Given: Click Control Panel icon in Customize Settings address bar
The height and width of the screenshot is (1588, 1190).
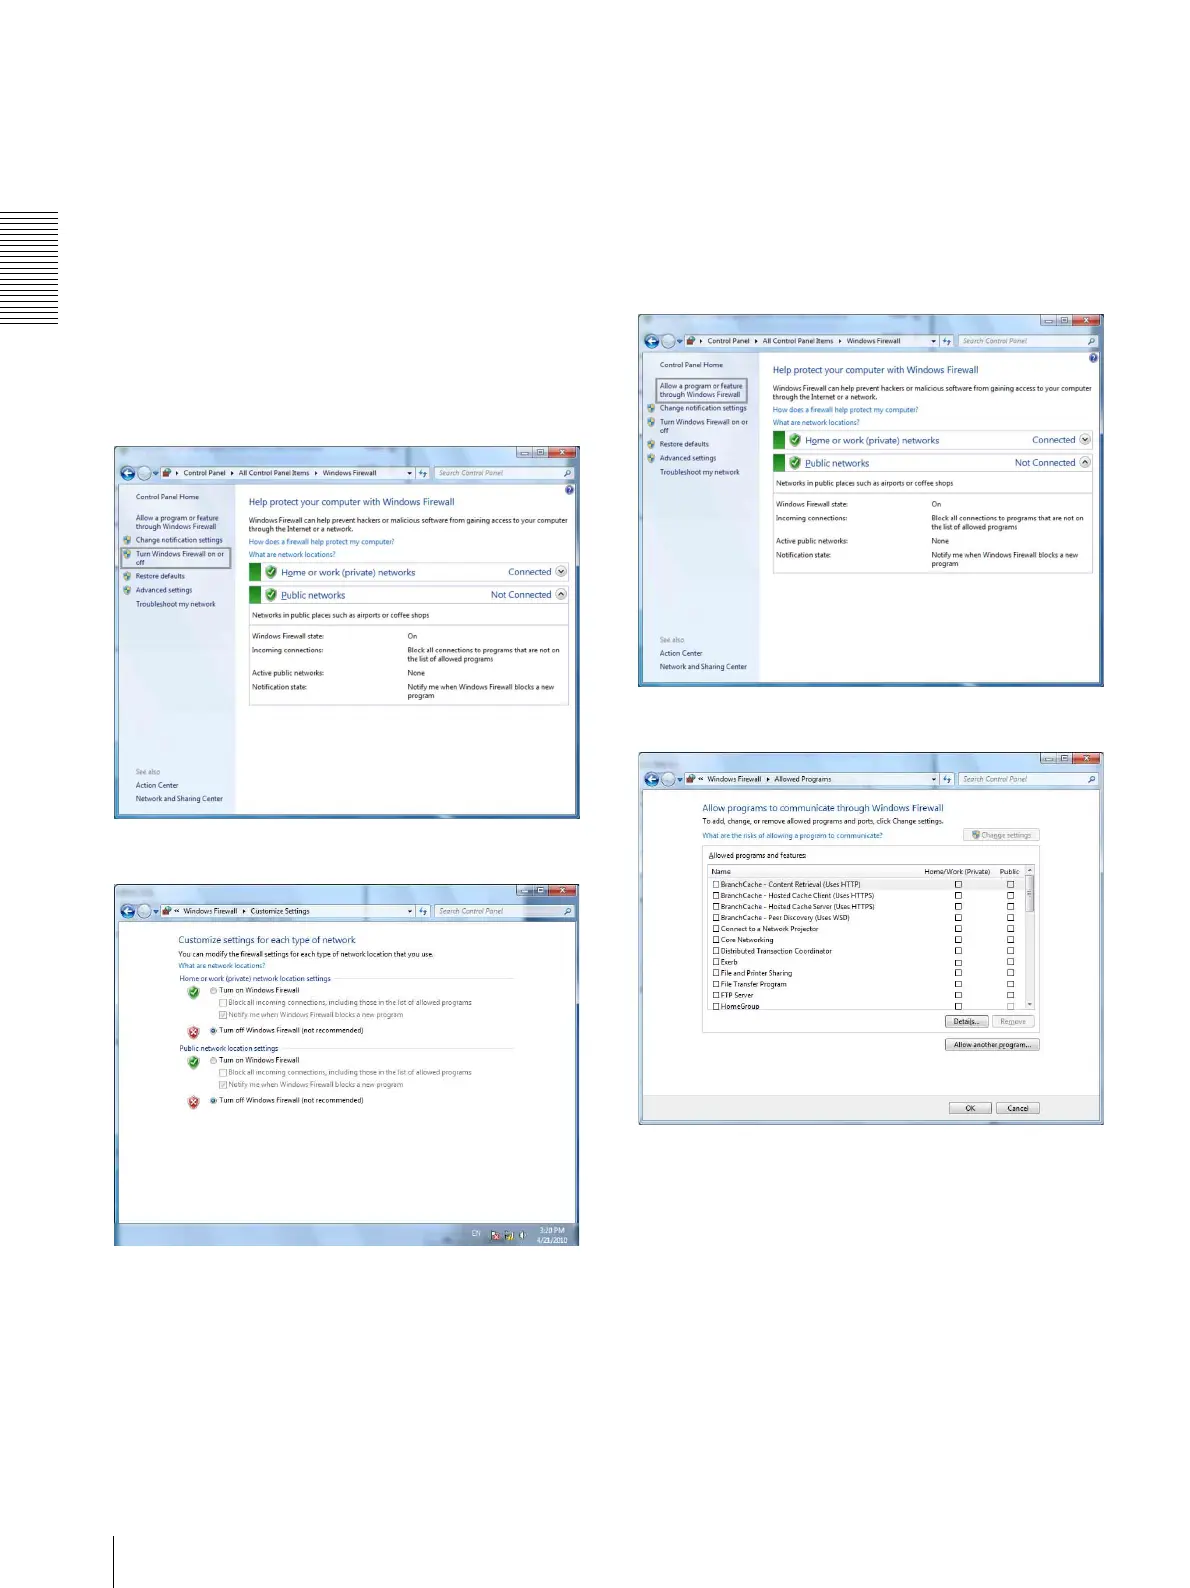Looking at the screenshot, I should [166, 911].
